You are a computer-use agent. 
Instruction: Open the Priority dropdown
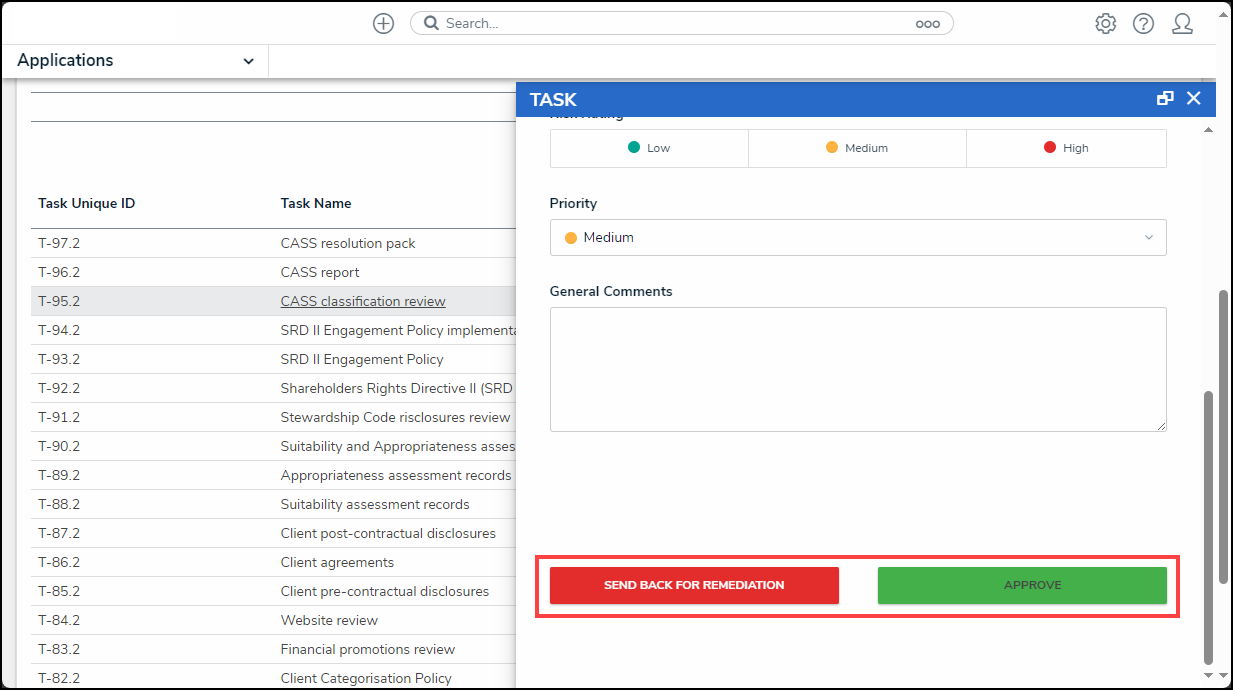pyautogui.click(x=857, y=238)
